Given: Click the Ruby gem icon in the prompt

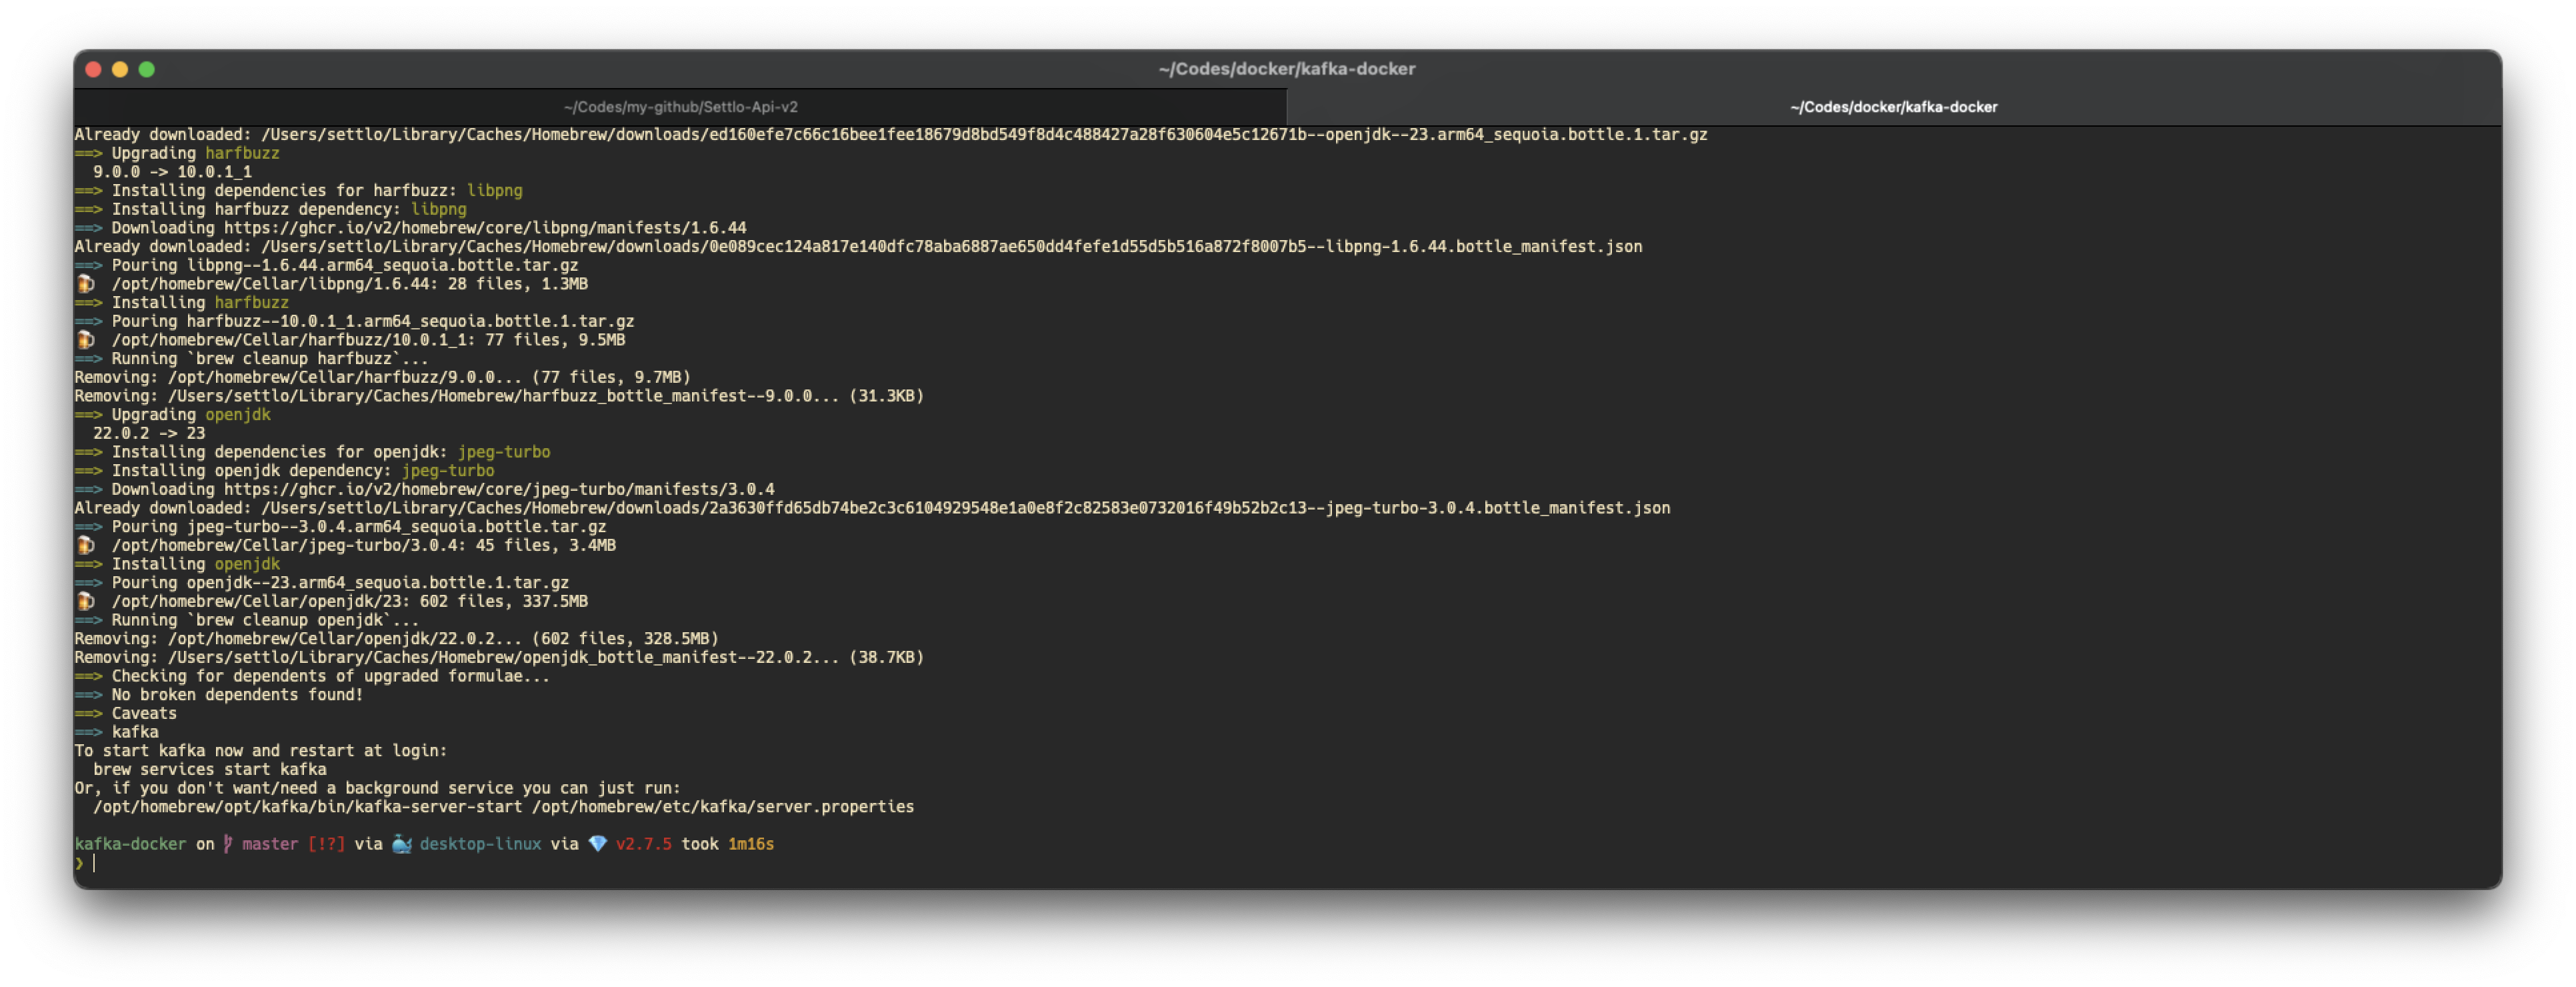Looking at the screenshot, I should (x=597, y=844).
